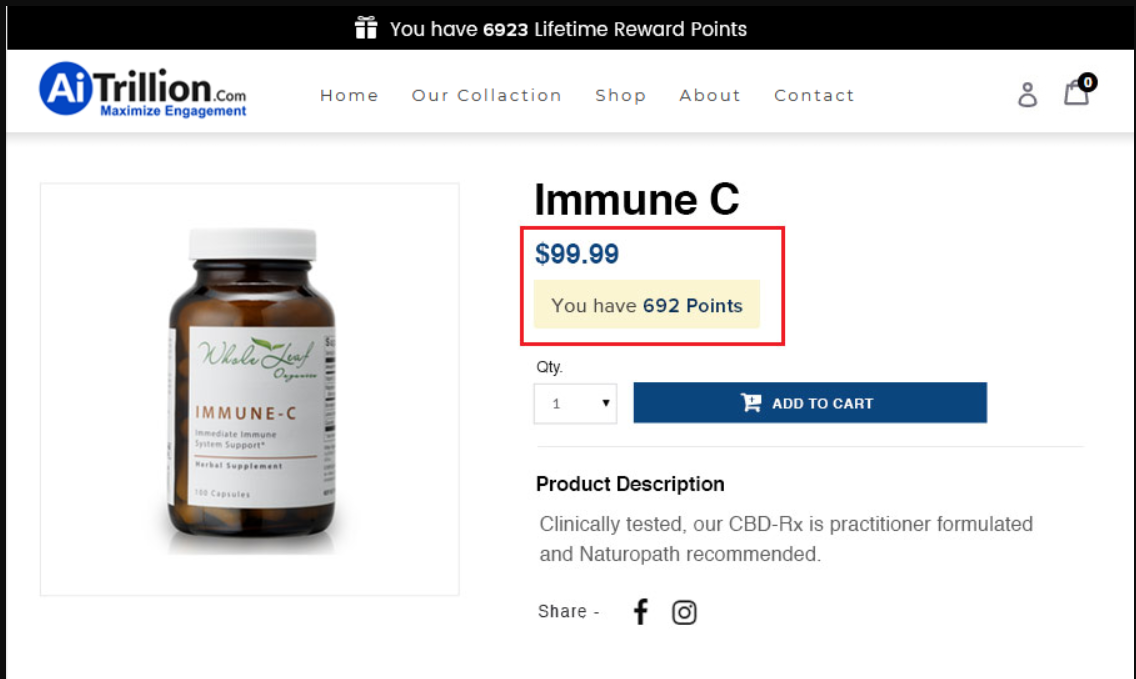Expand the Qty dropdown

click(x=575, y=404)
